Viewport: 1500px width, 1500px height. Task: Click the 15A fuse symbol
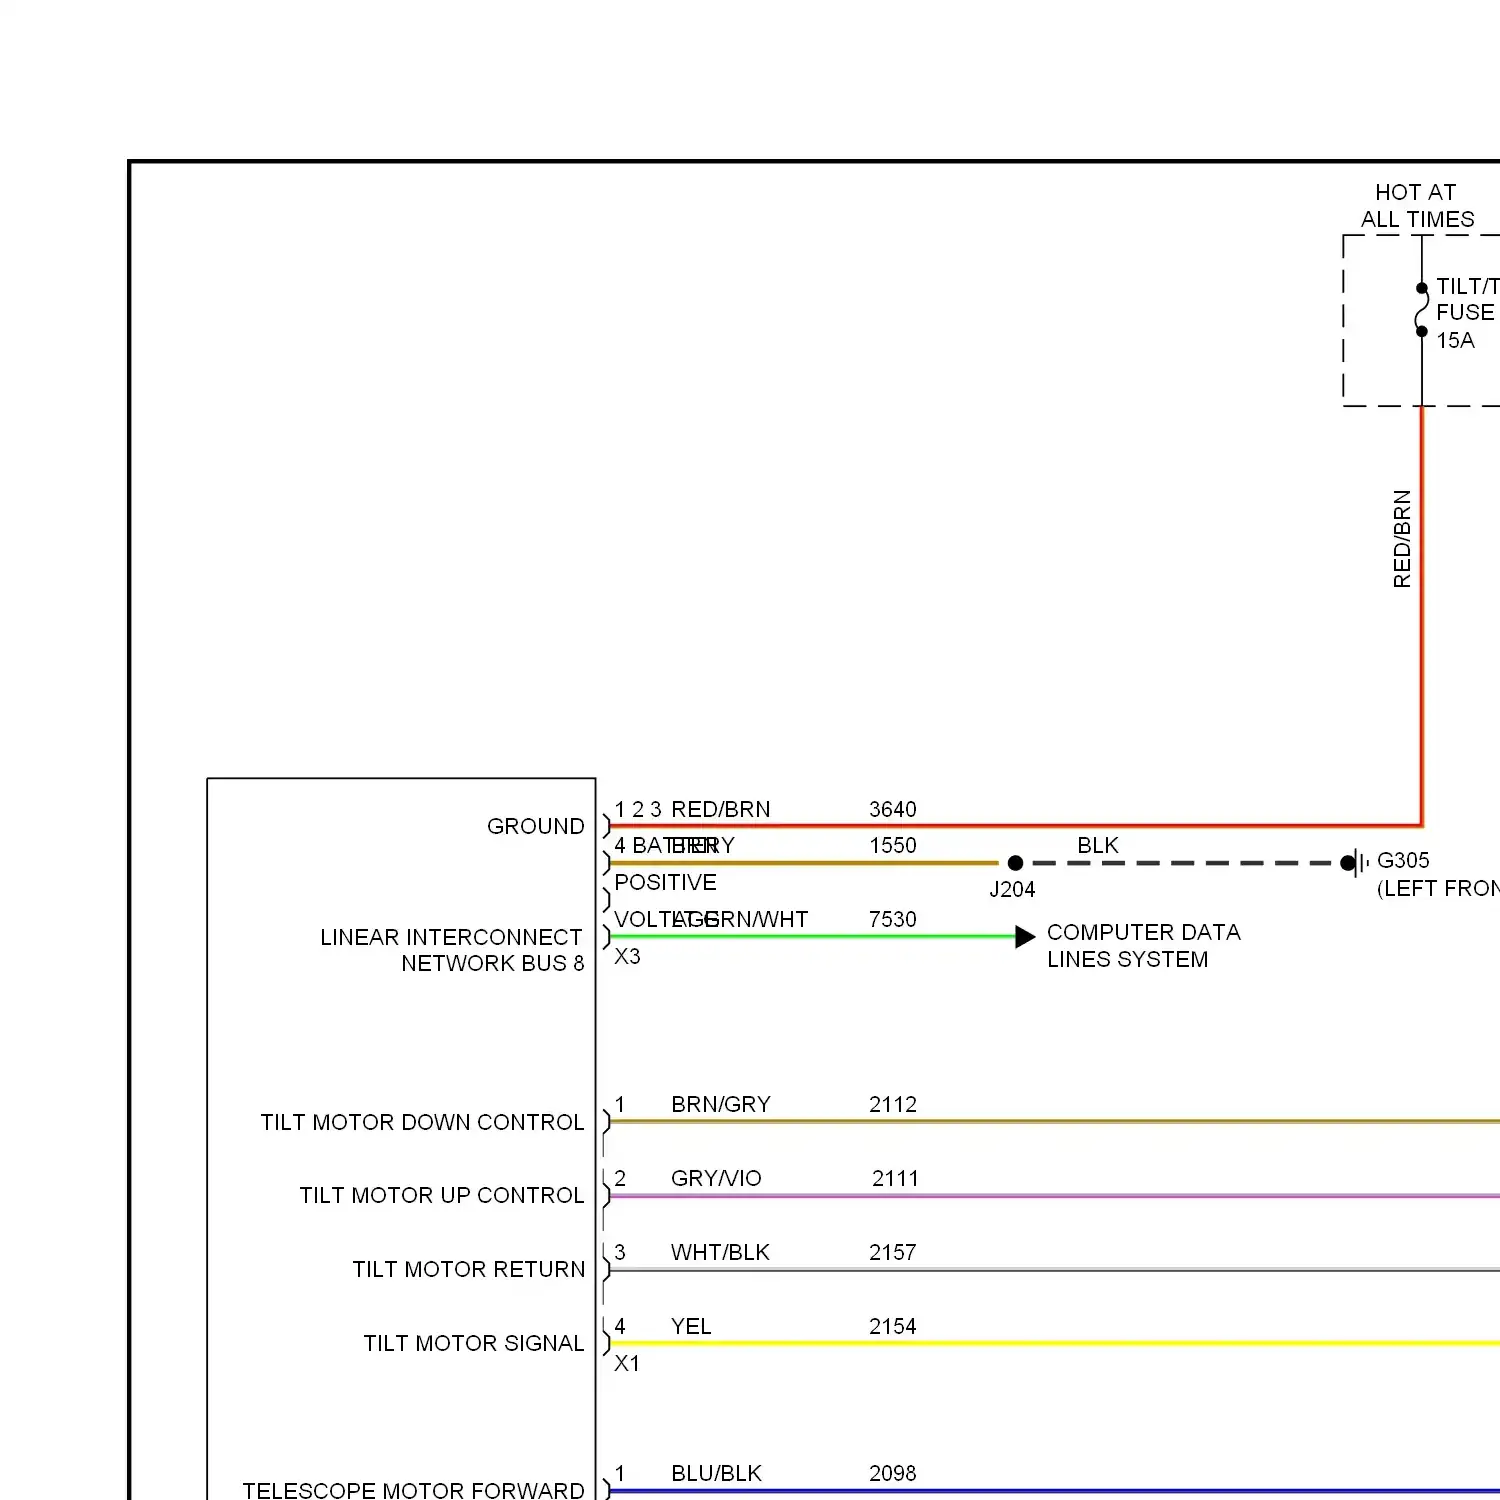pos(1421,310)
